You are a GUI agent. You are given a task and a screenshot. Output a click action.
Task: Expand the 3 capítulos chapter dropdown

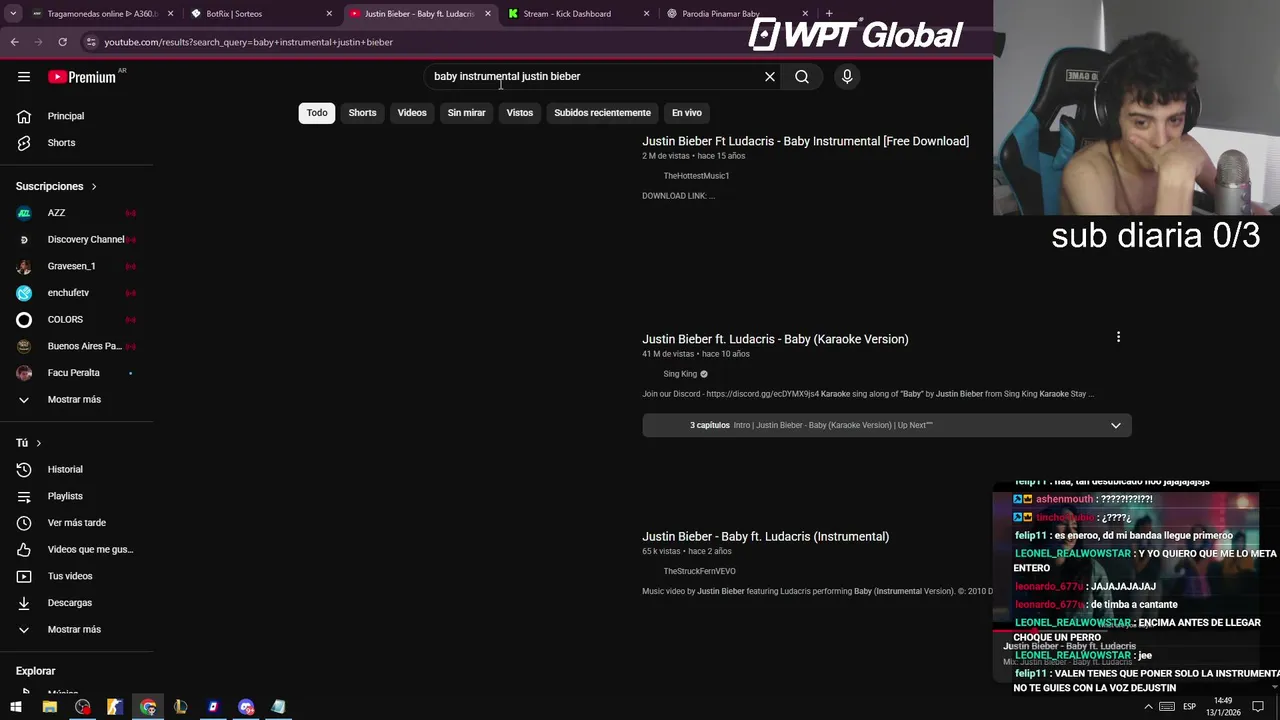1116,425
